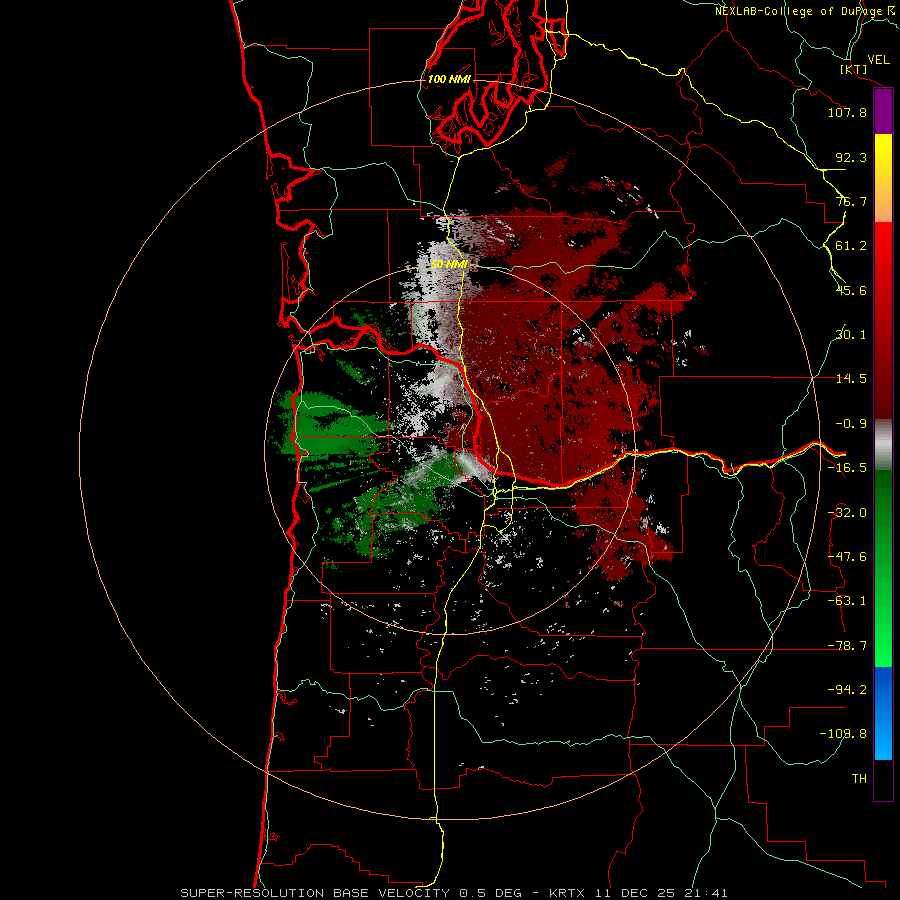Pick the green segment of the velocity scale

(x=883, y=568)
